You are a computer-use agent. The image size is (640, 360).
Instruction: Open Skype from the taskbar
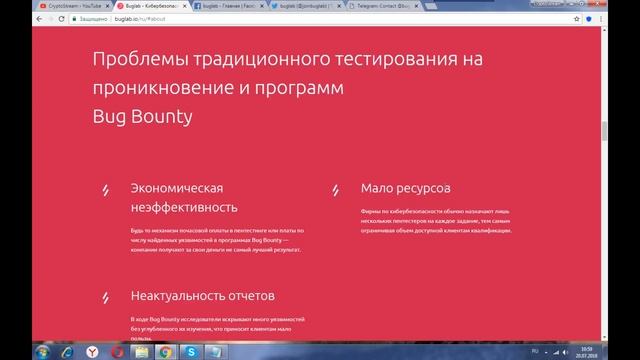191,352
